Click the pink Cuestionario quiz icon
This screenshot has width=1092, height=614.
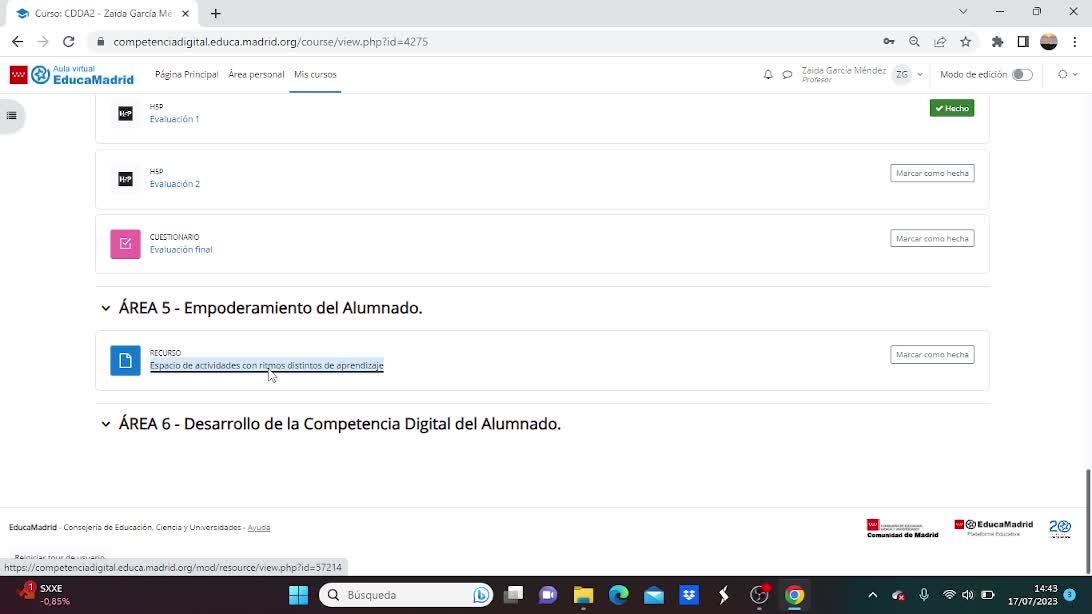(x=125, y=244)
